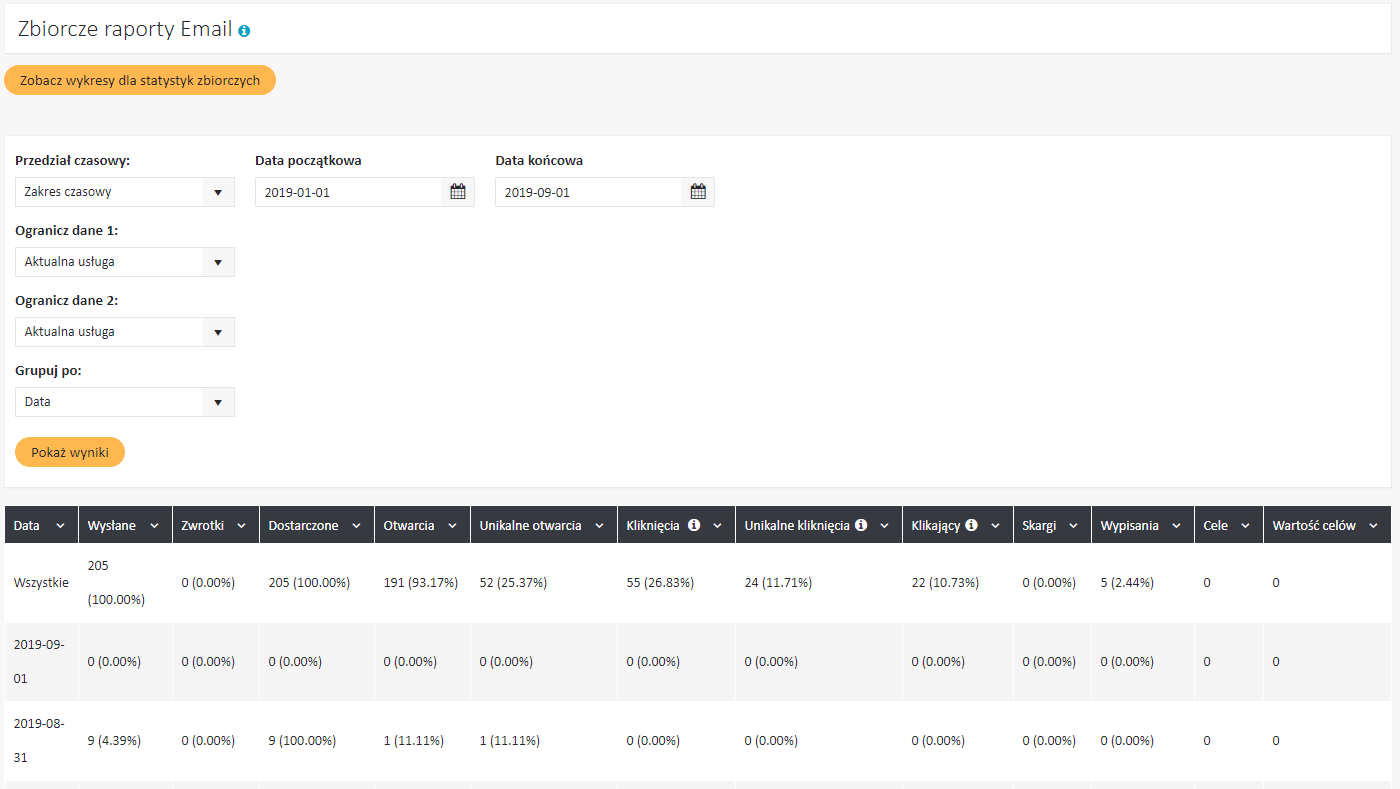The image size is (1400, 789).
Task: Click into Data początkowa date field
Action: click(348, 192)
